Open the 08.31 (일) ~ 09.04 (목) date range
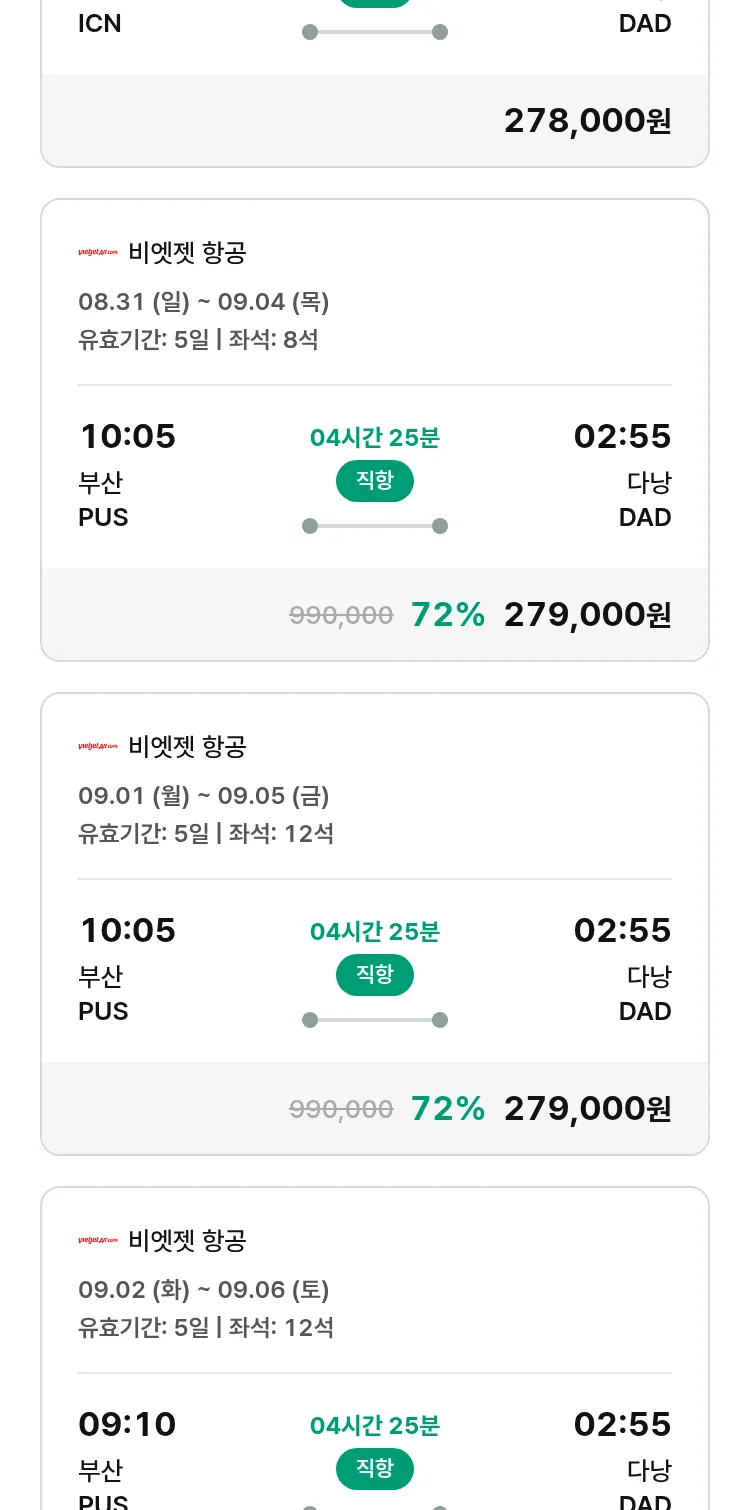The width and height of the screenshot is (750, 1510). tap(204, 302)
